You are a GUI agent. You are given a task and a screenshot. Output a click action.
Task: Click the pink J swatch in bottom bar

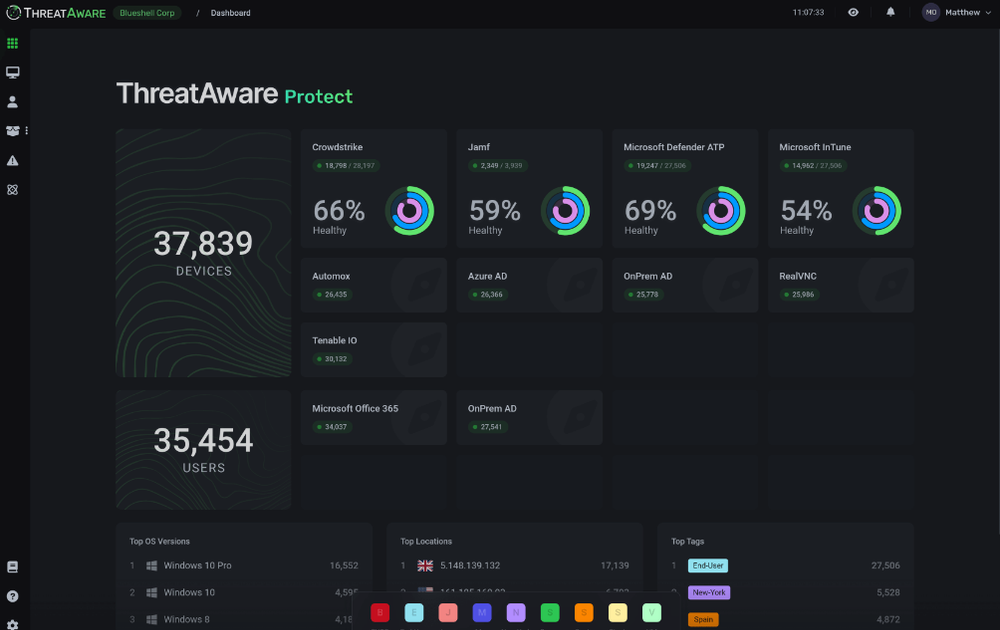coord(448,613)
